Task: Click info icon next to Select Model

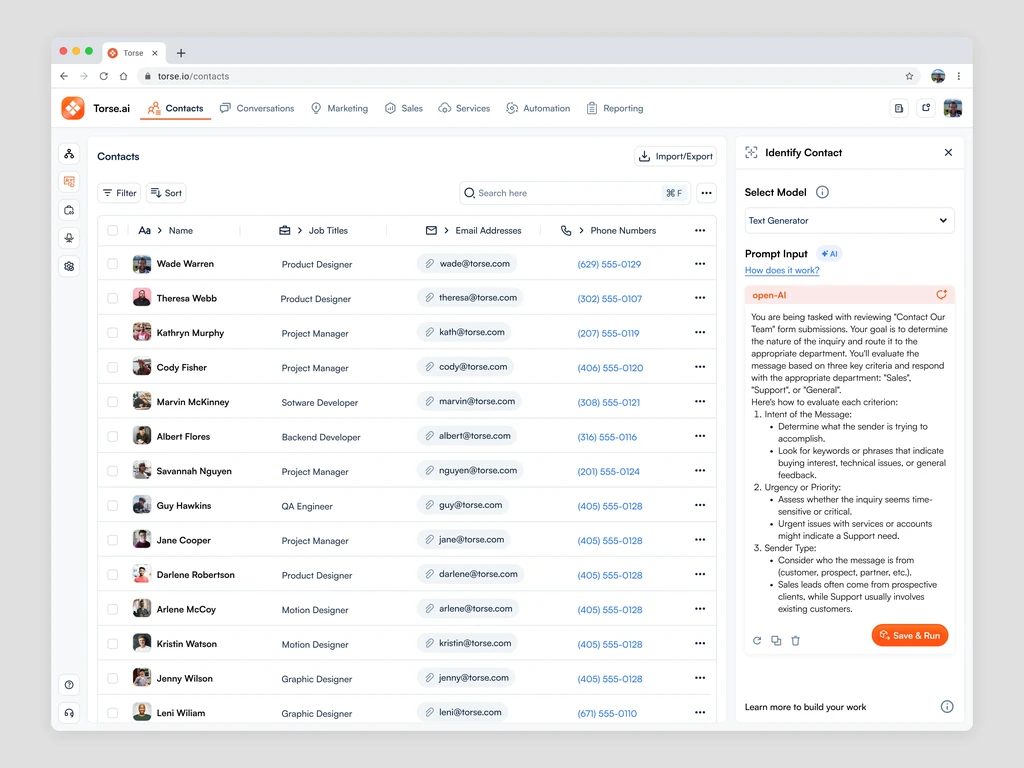Action: tap(822, 192)
